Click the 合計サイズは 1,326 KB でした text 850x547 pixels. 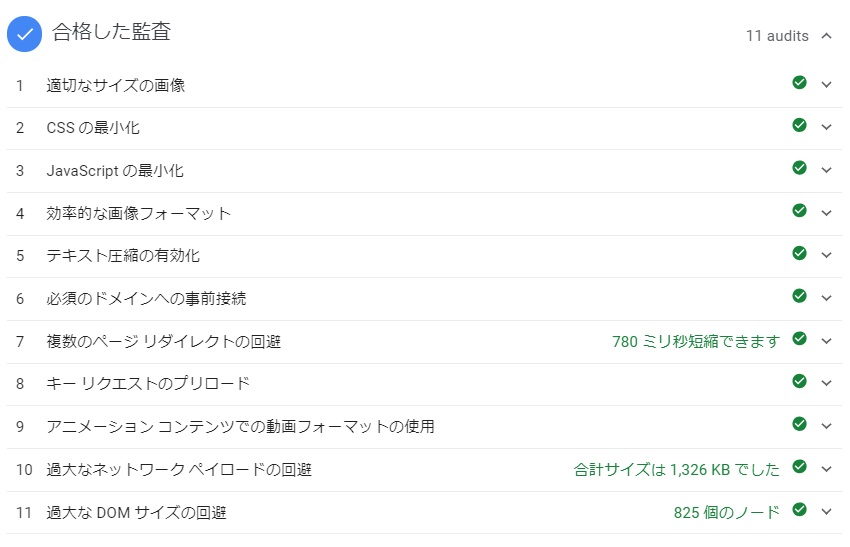coord(677,469)
